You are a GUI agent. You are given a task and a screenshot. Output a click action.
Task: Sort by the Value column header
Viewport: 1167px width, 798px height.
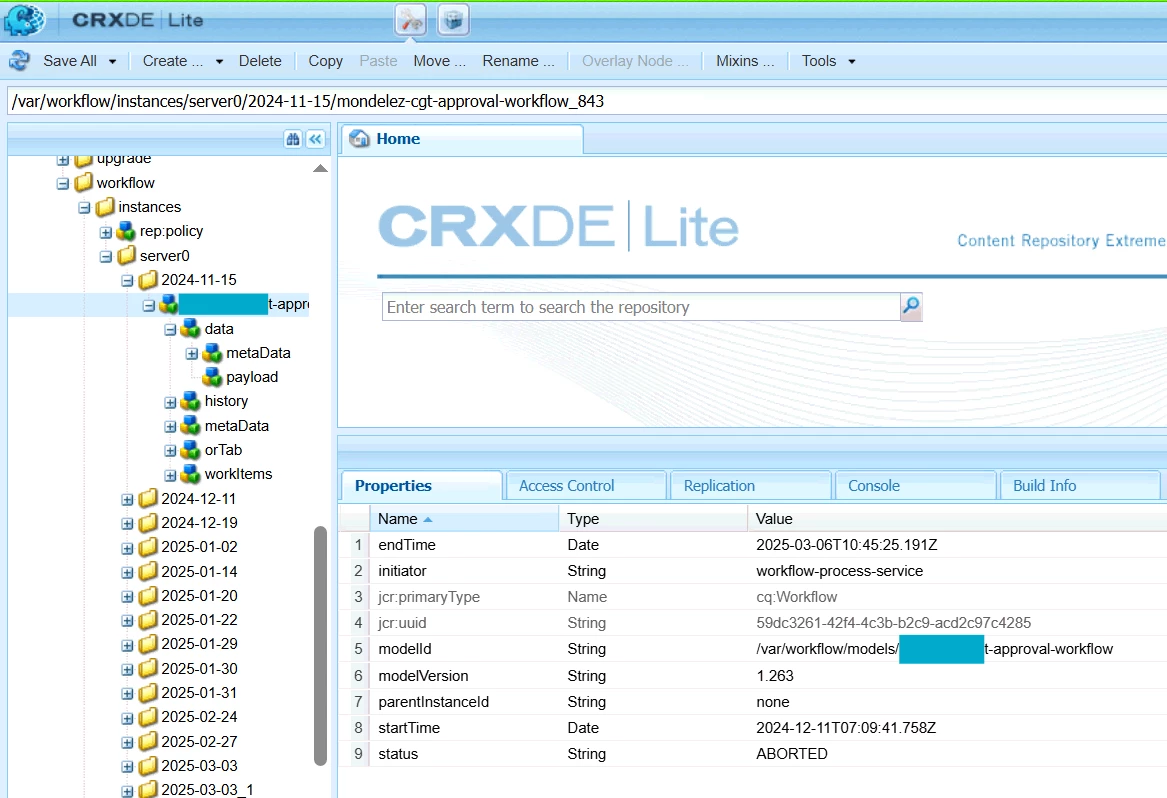pyautogui.click(x=957, y=519)
